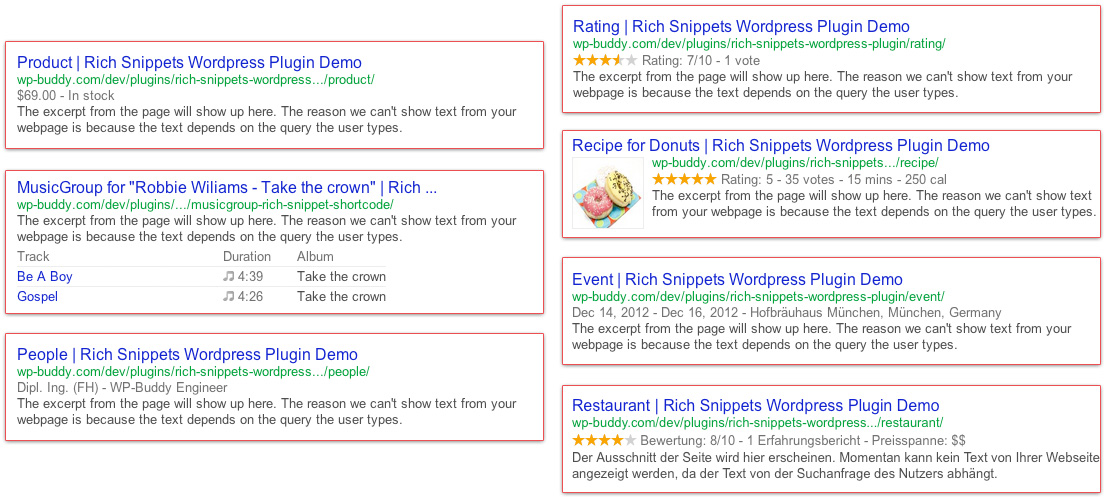Image resolution: width=1112 pixels, height=502 pixels.
Task: Click the MusicGroup Robbie Williams result title
Action: point(227,188)
